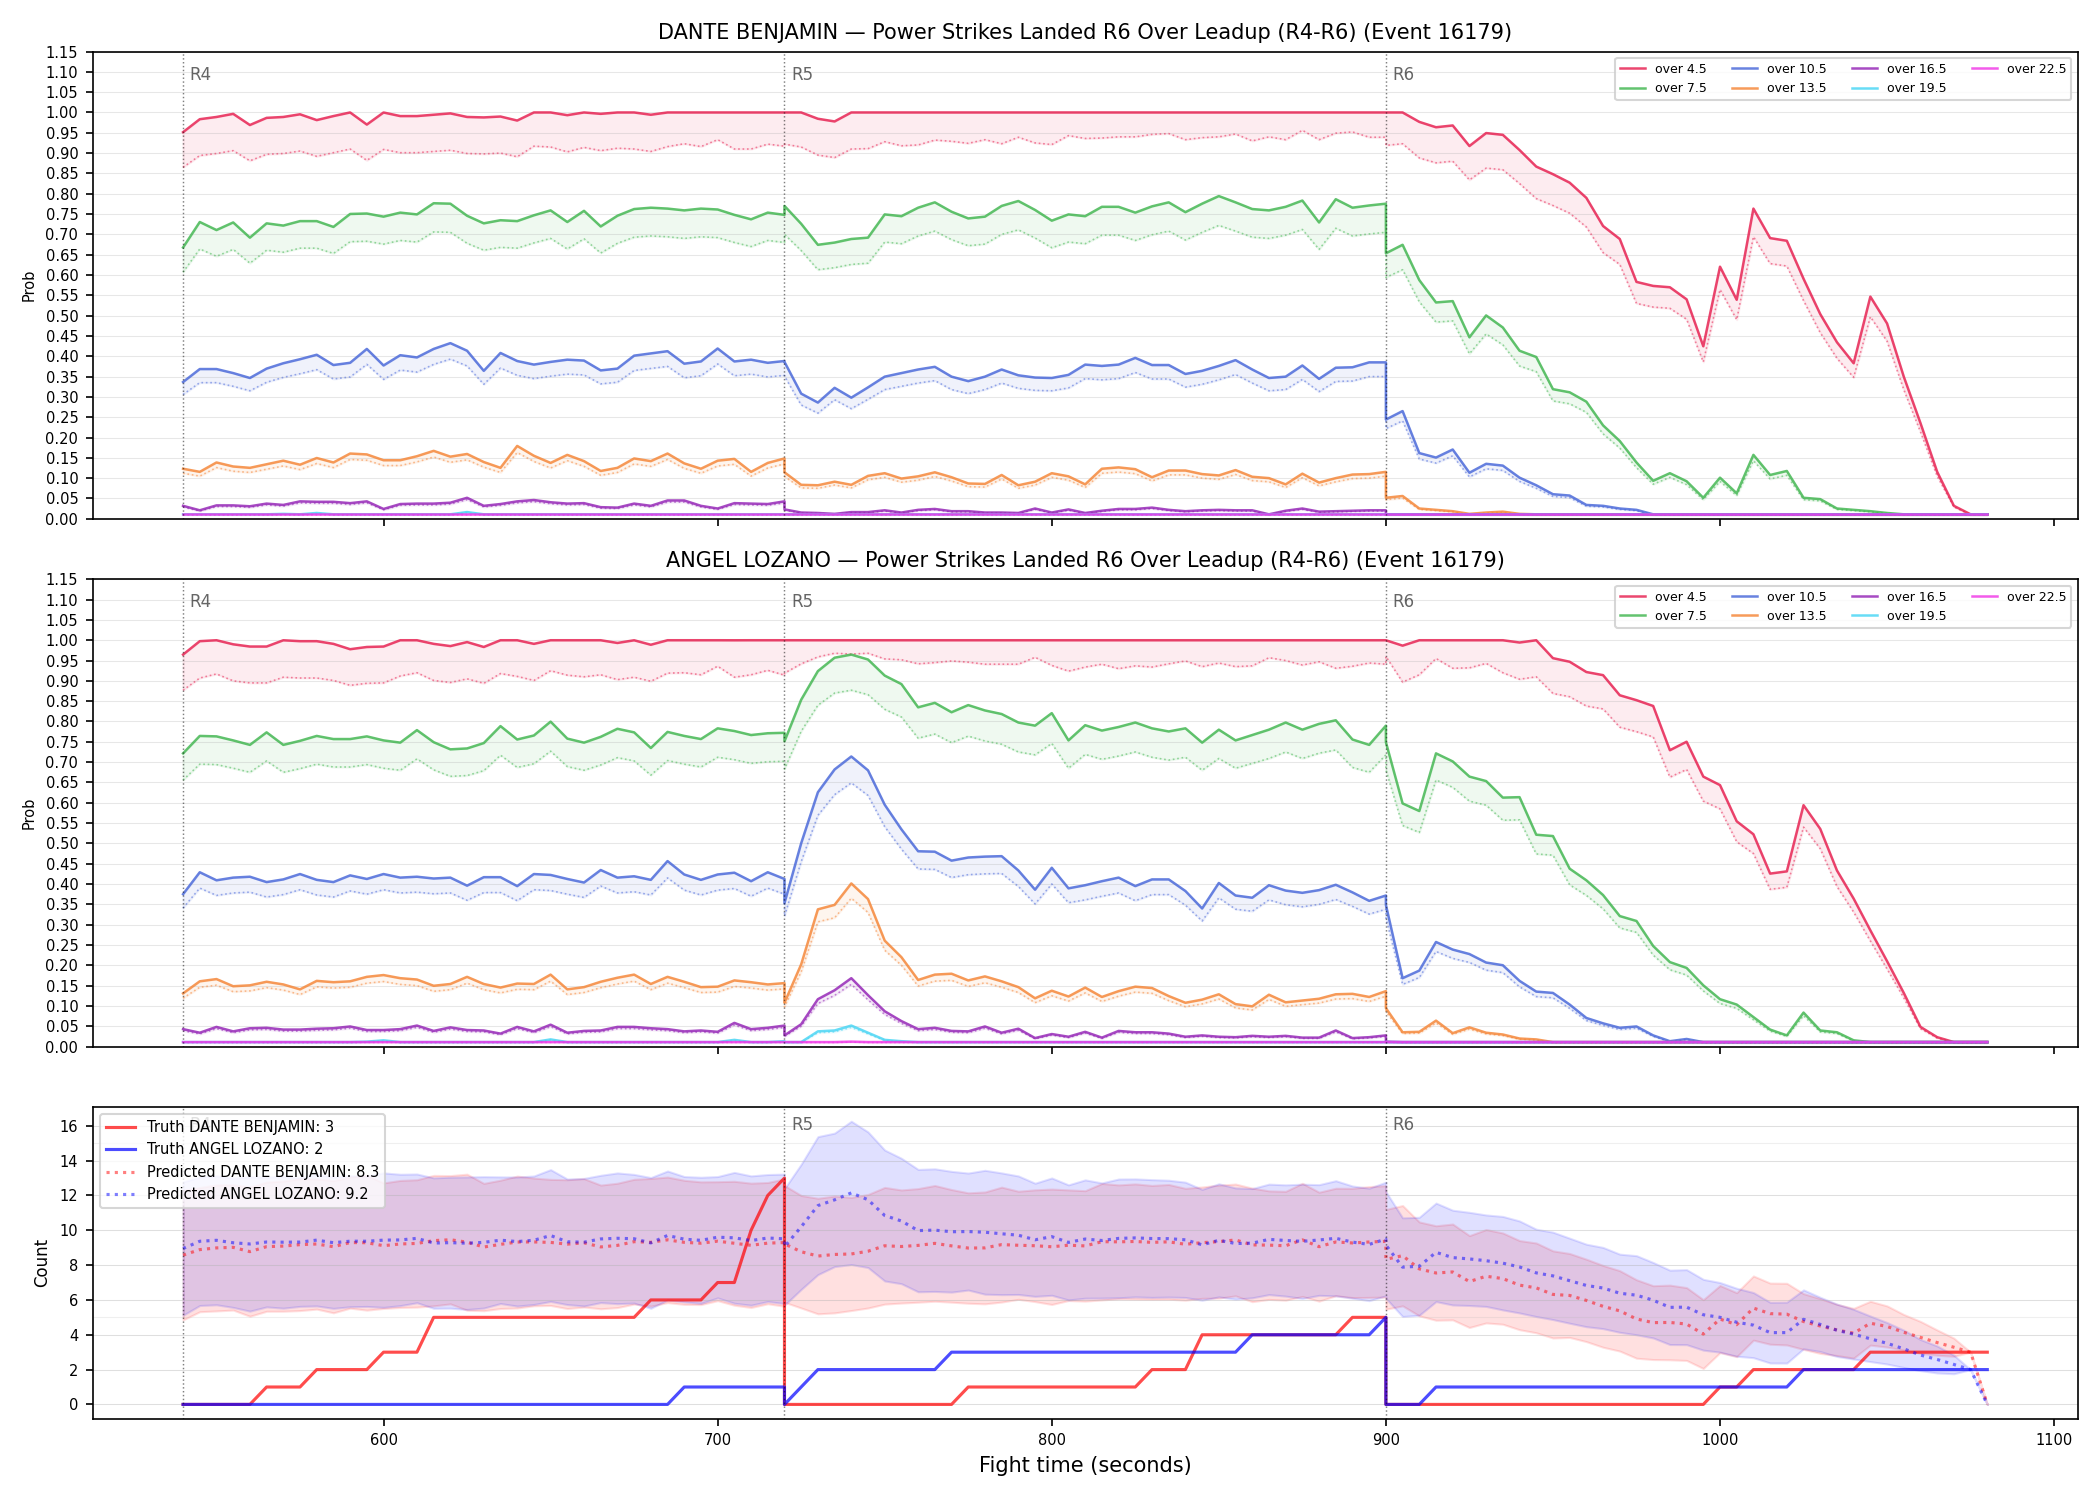2100x1500 pixels.
Task: Click the 'Prob' y-axis label of Dante Benjamin chart
Action: pos(28,287)
